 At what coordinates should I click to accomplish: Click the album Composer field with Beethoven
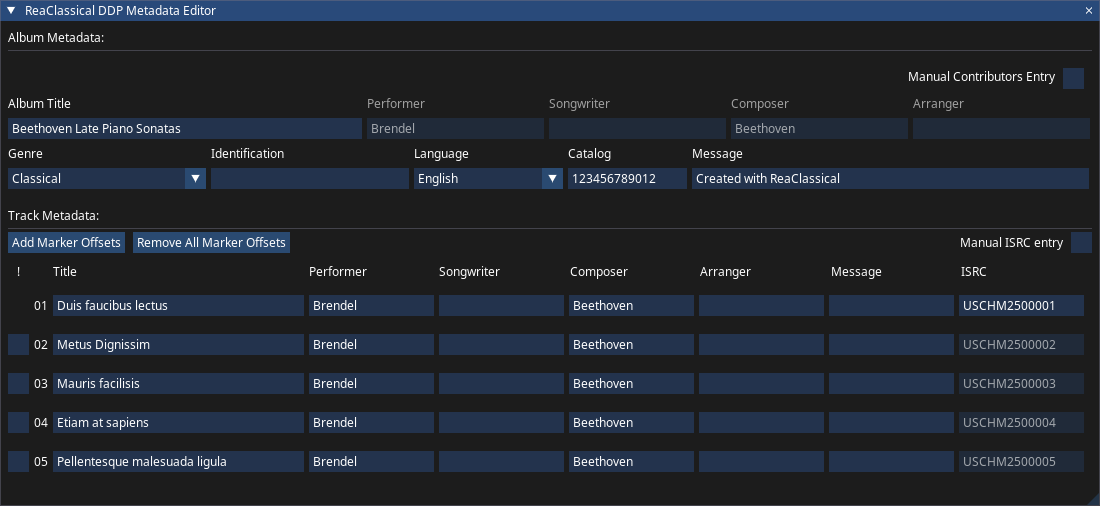point(819,128)
